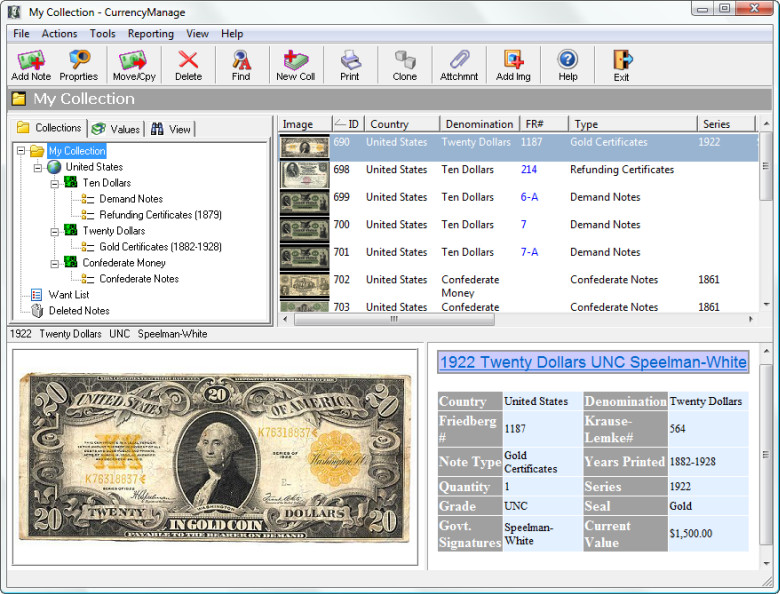The image size is (780, 594).
Task: Click the Add Img icon
Action: point(513,60)
